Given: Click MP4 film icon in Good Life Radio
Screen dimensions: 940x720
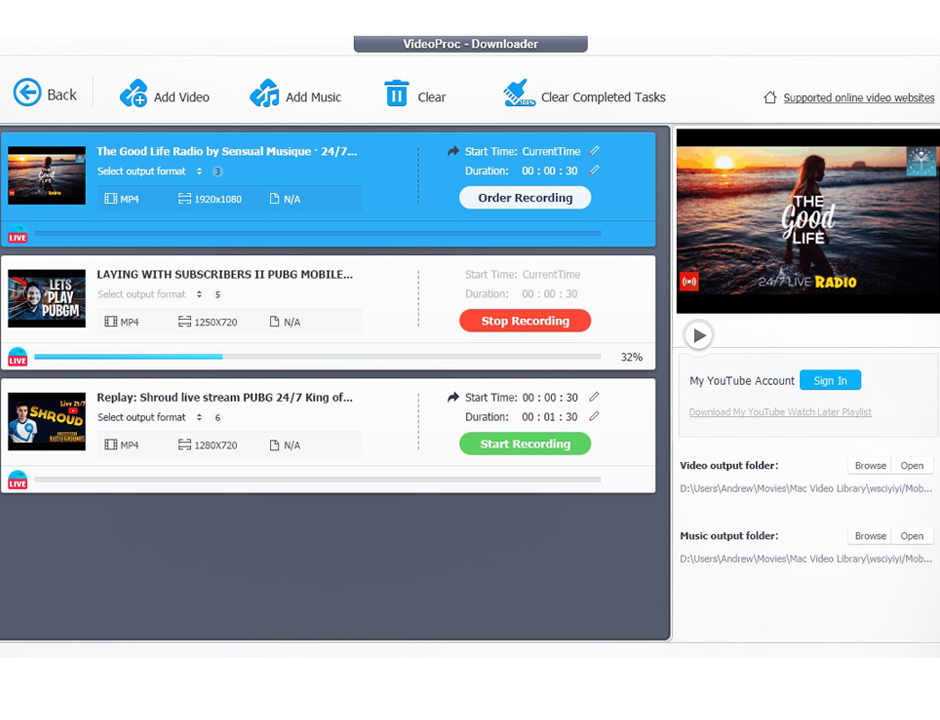Looking at the screenshot, I should point(111,198).
